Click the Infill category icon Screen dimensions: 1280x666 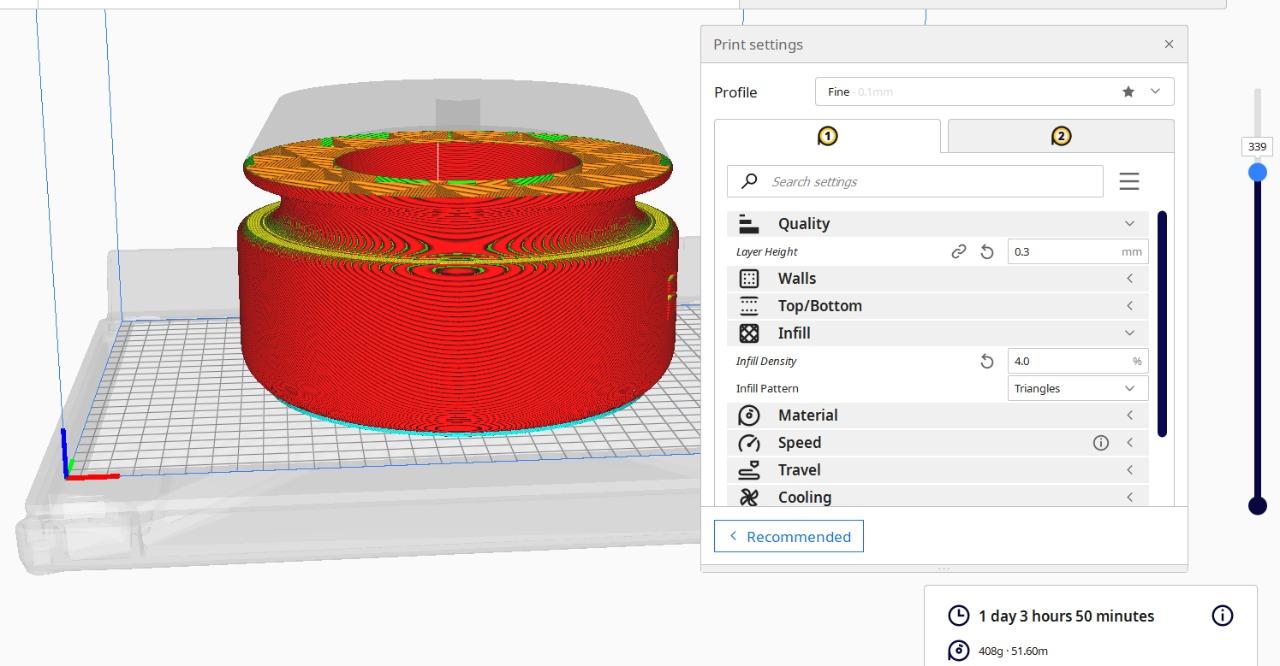tap(748, 333)
